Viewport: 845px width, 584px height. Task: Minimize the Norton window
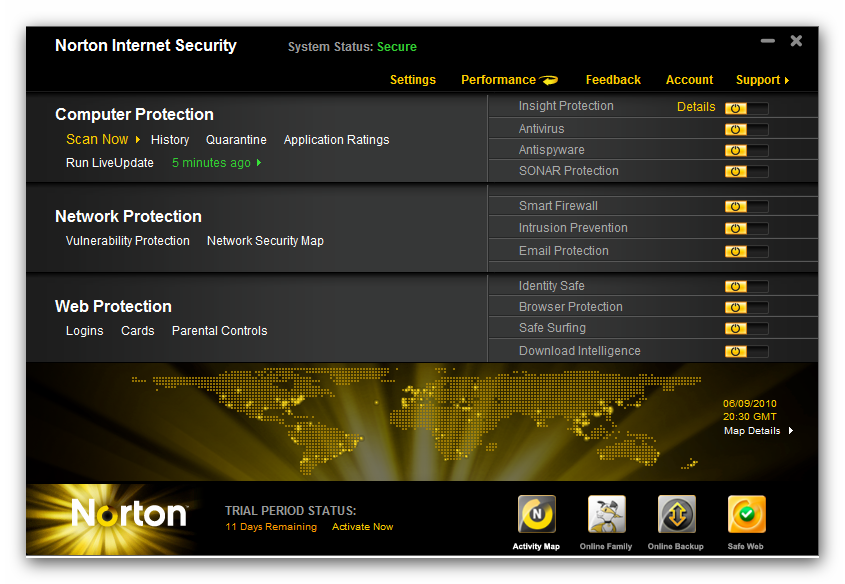coord(768,41)
